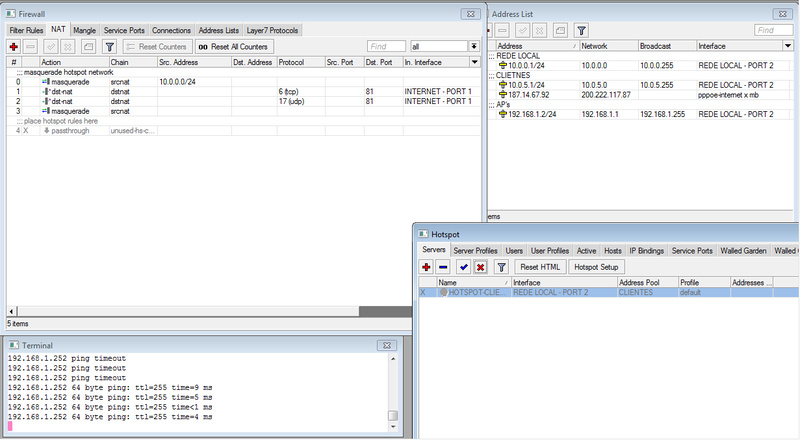Click disable cross in Firewall toolbar
Image resolution: width=800 pixels, height=440 pixels.
[67, 47]
